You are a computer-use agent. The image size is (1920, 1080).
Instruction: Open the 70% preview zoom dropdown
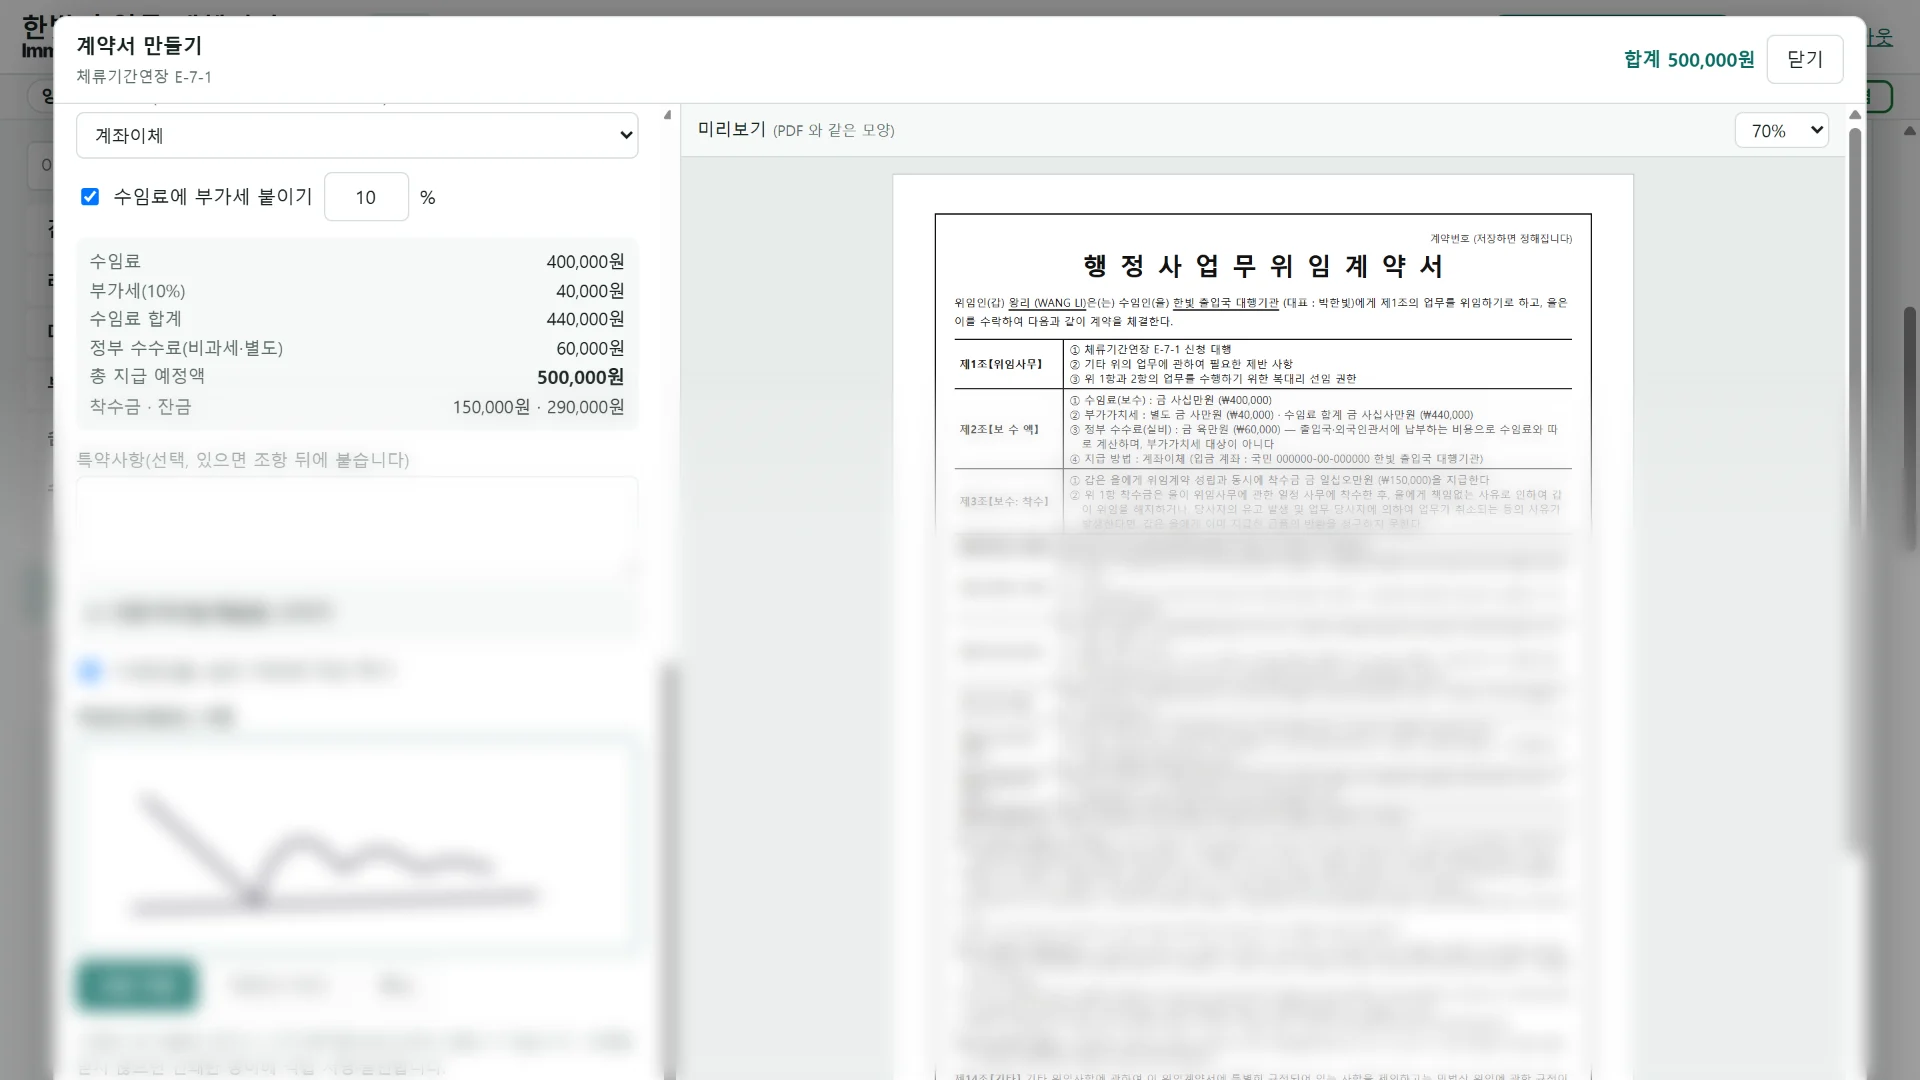point(1782,131)
